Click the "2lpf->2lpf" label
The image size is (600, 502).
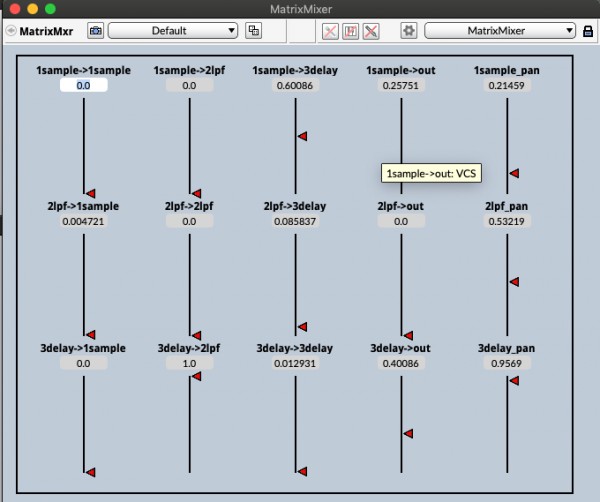tap(189, 206)
